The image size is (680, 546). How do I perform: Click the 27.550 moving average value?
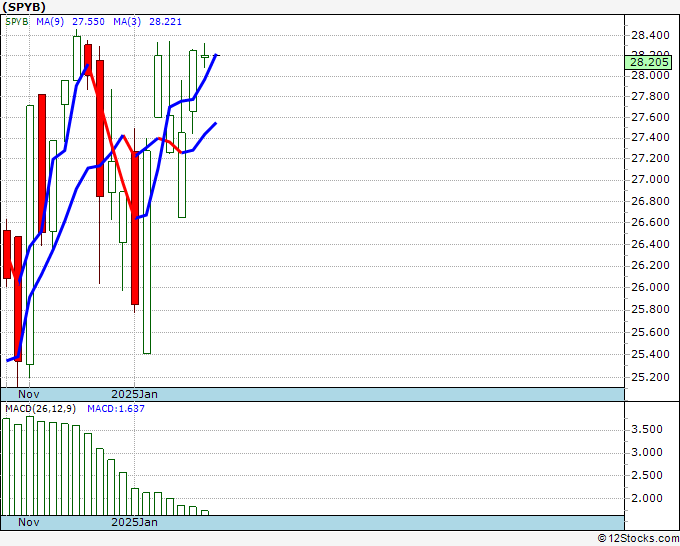point(88,22)
